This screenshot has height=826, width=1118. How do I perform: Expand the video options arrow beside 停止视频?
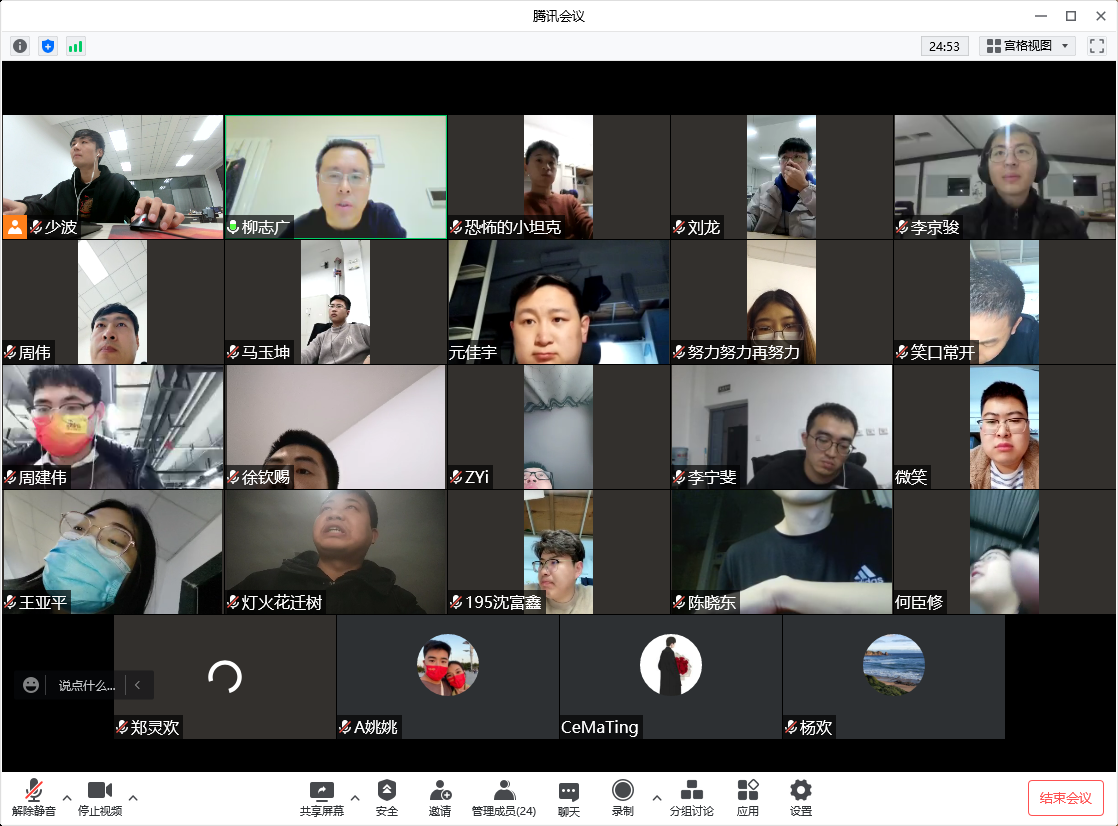coord(133,797)
